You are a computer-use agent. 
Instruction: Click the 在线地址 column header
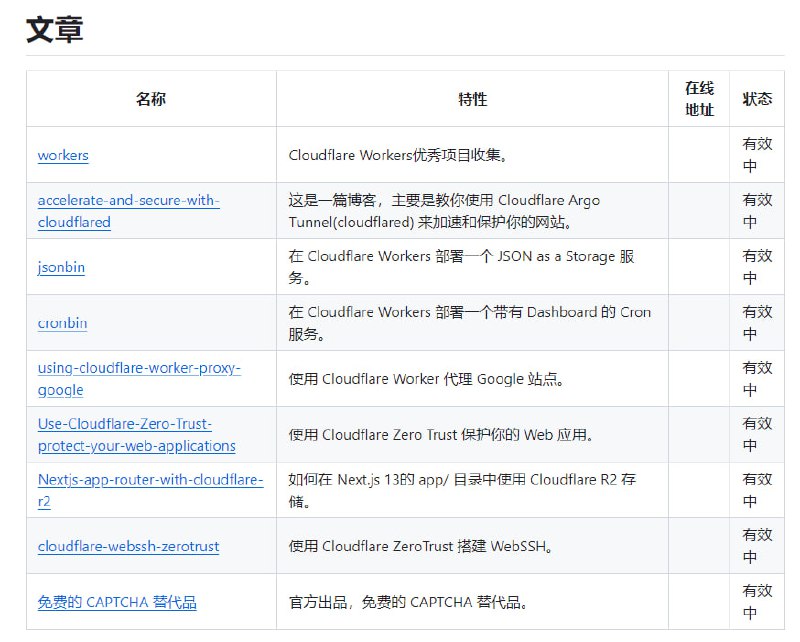click(x=698, y=99)
